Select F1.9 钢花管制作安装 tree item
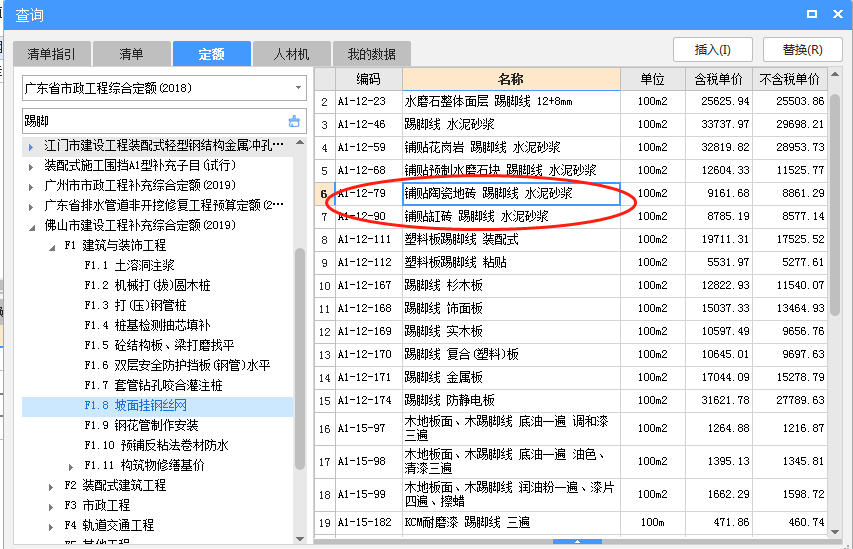853x549 pixels. point(141,425)
